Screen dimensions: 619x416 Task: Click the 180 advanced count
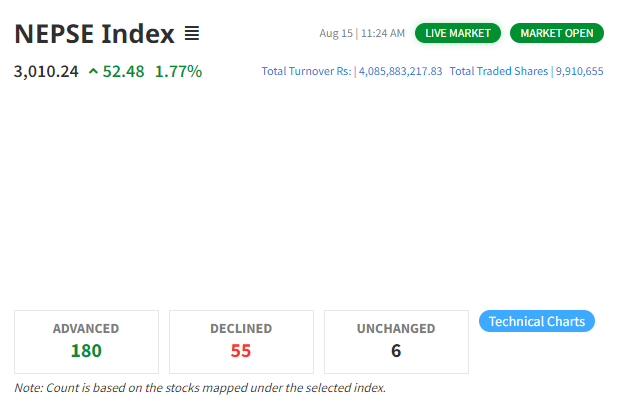pos(86,351)
